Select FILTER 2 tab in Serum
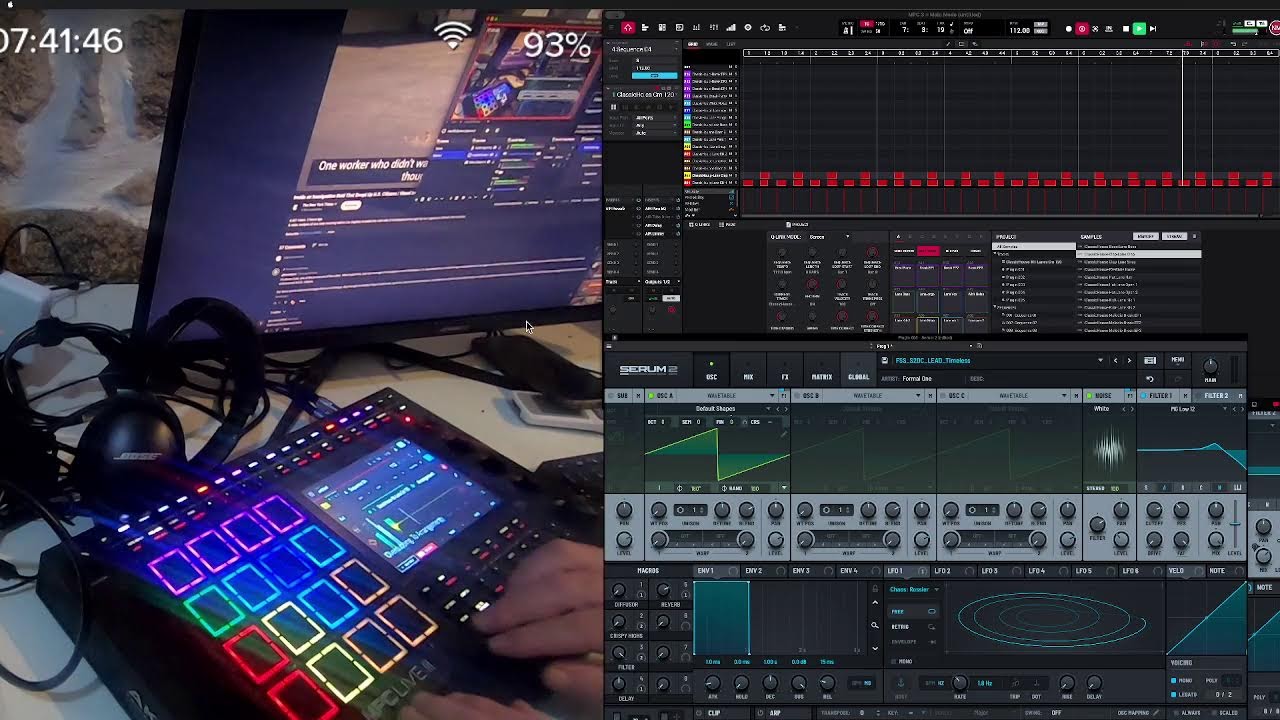Image resolution: width=1280 pixels, height=720 pixels. [x=1216, y=396]
